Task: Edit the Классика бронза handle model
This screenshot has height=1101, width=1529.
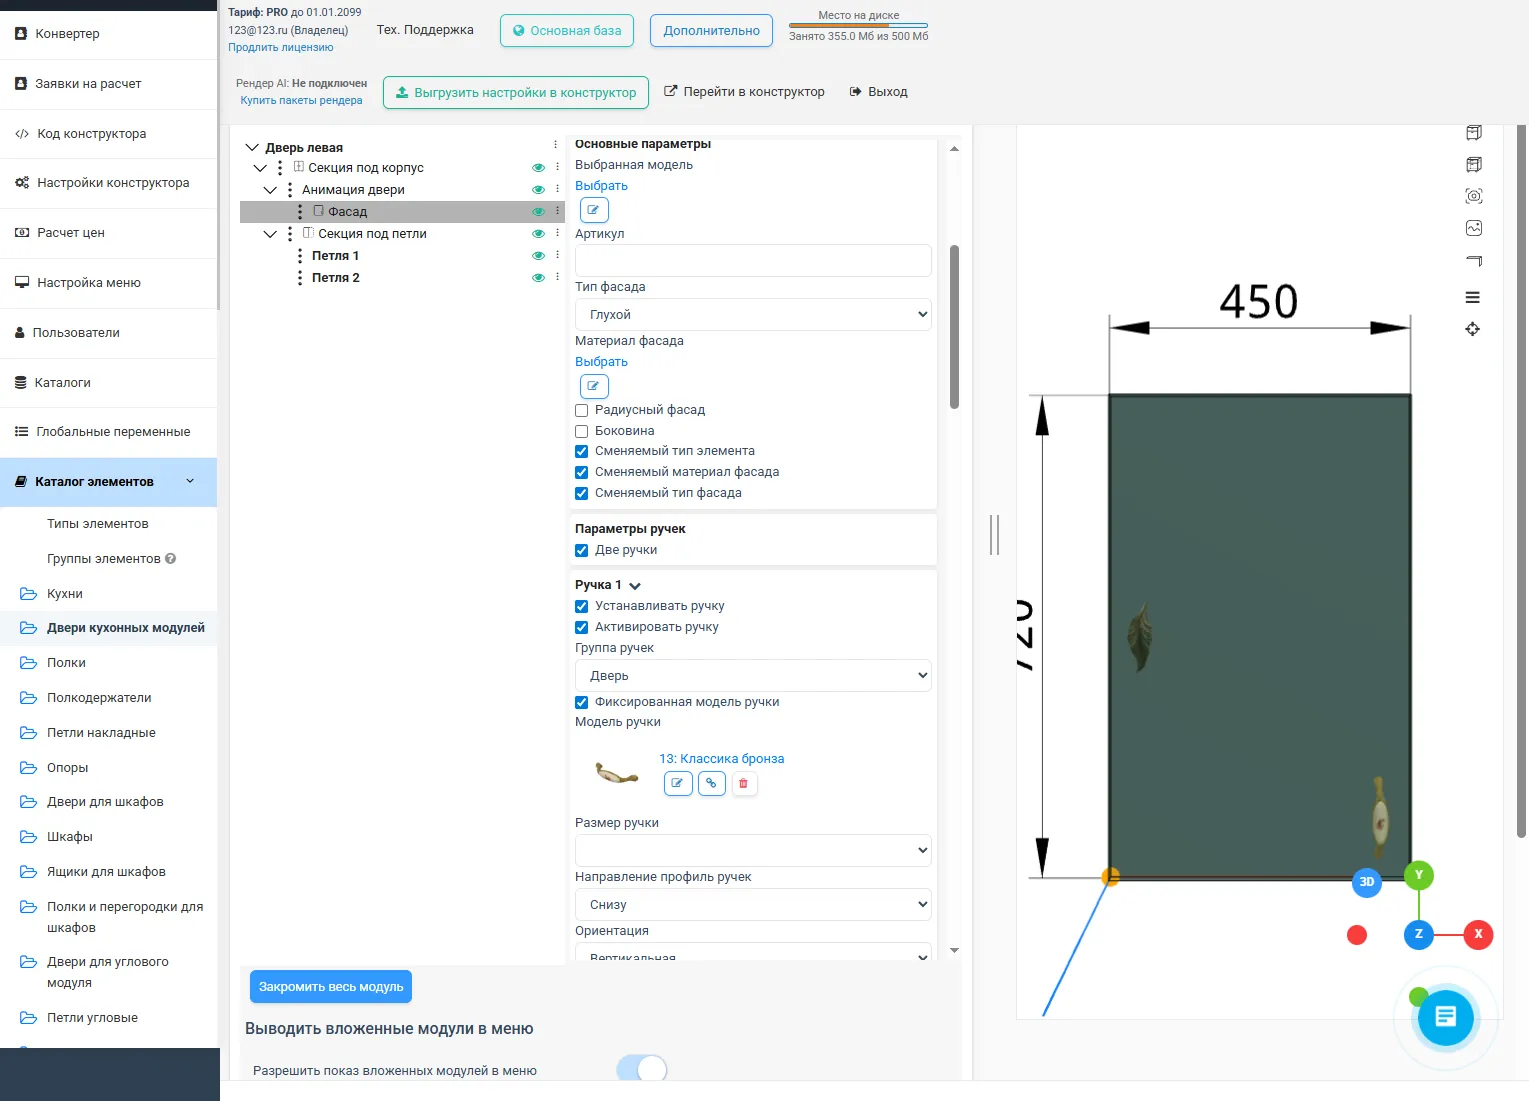Action: [x=677, y=783]
